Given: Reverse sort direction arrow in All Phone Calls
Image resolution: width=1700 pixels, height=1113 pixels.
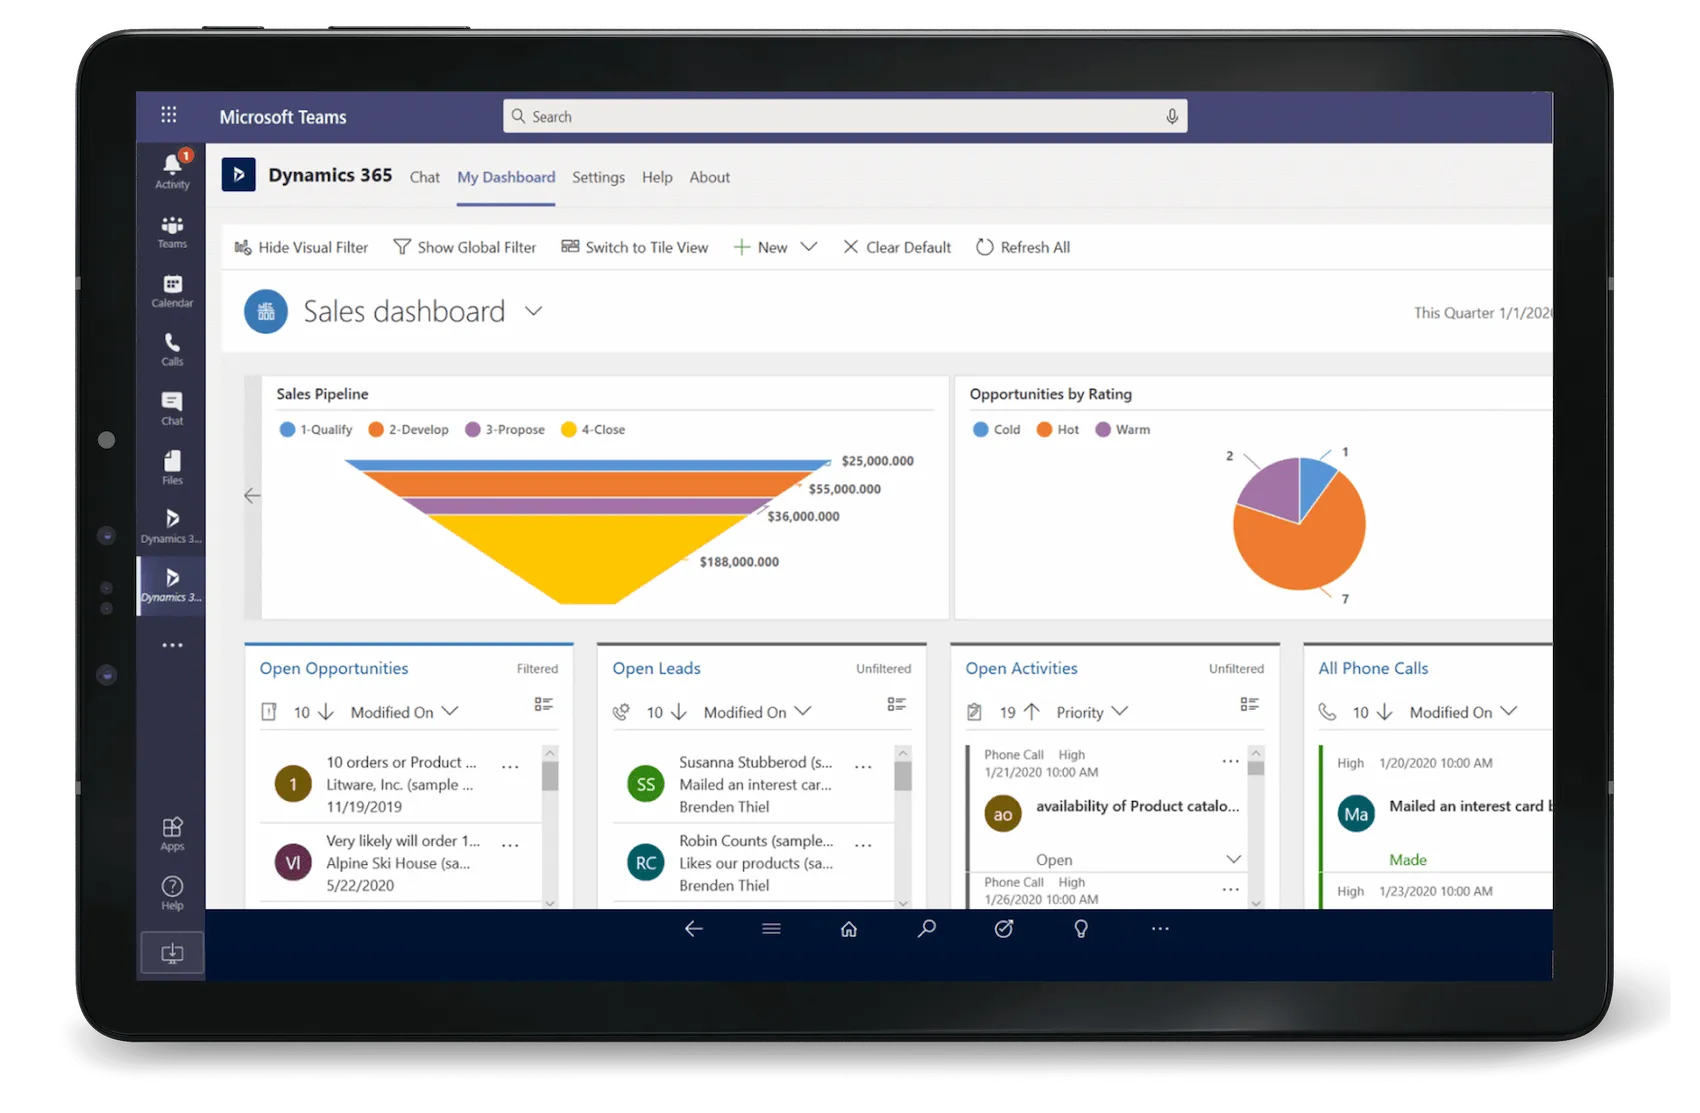Looking at the screenshot, I should click(x=1385, y=712).
